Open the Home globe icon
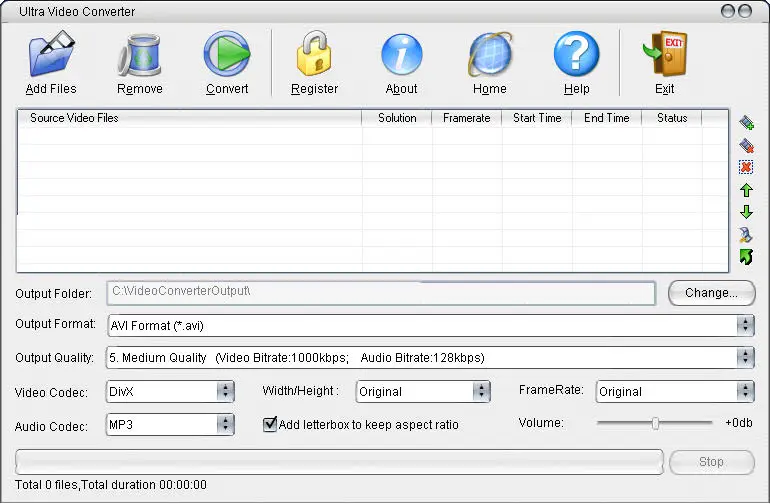 [x=490, y=54]
